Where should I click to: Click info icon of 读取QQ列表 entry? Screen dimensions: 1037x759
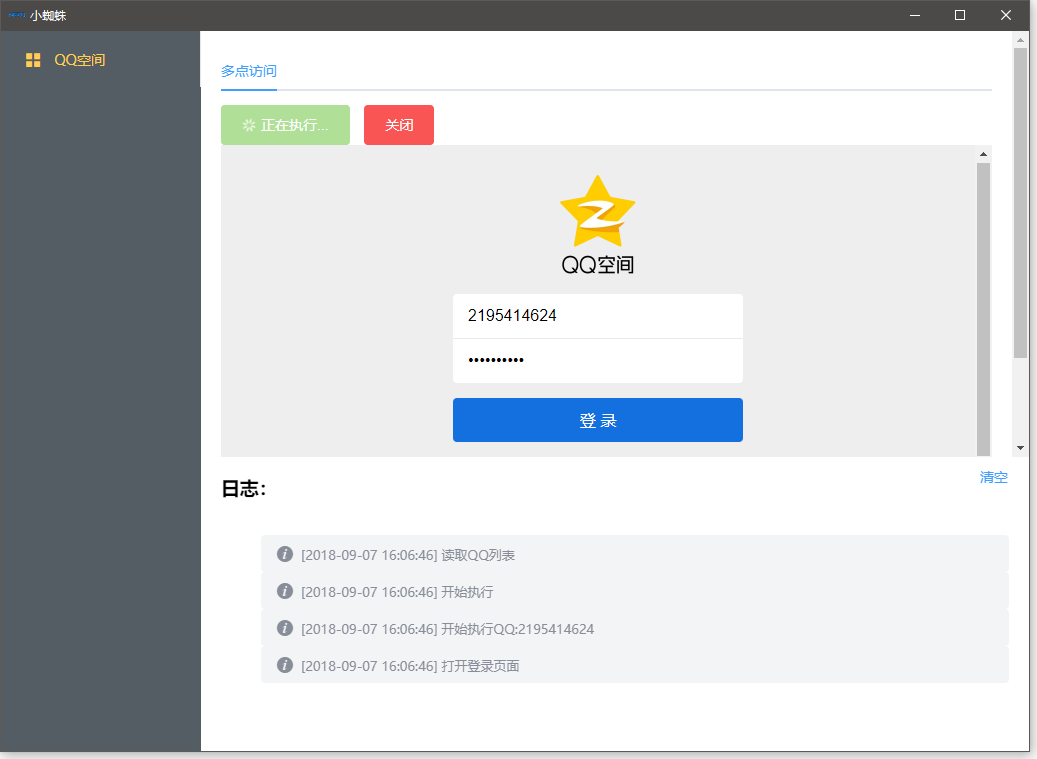coord(285,554)
